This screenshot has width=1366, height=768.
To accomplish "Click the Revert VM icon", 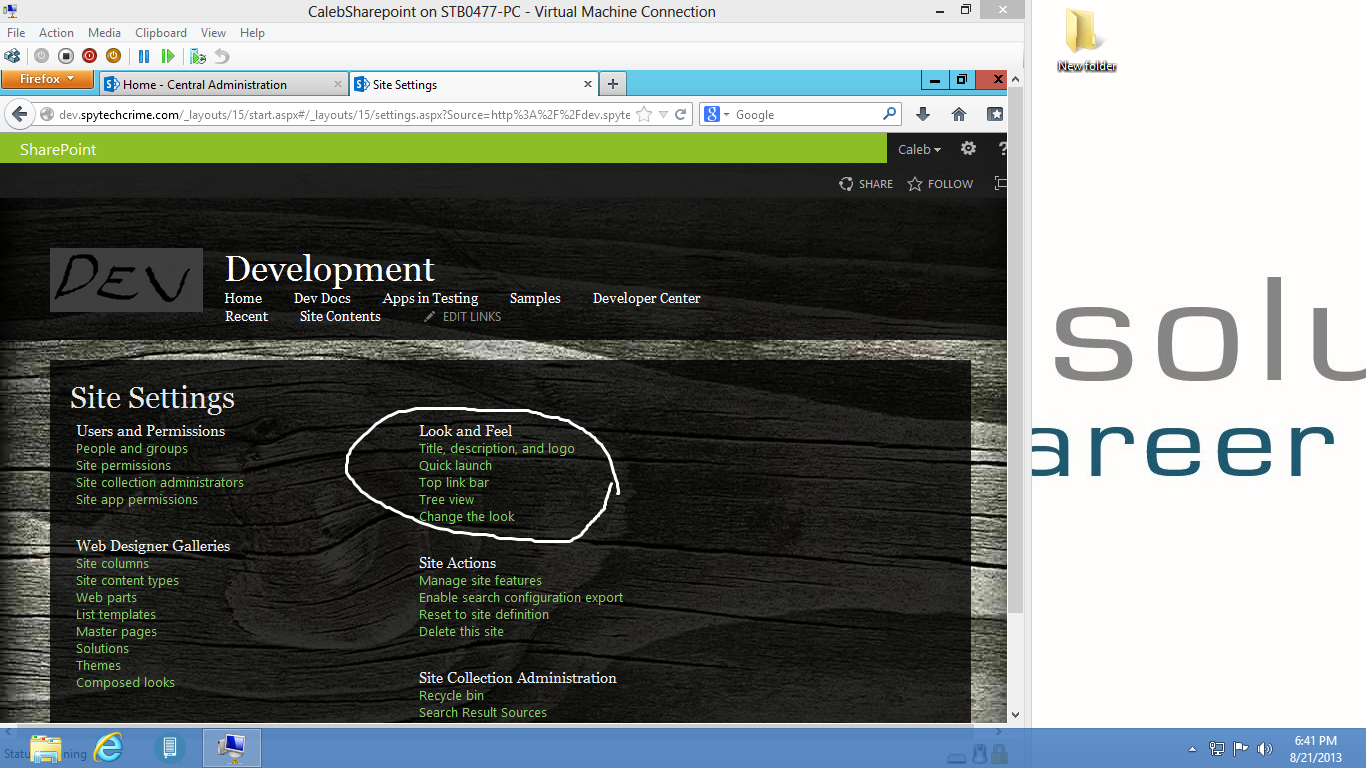I will (x=222, y=56).
